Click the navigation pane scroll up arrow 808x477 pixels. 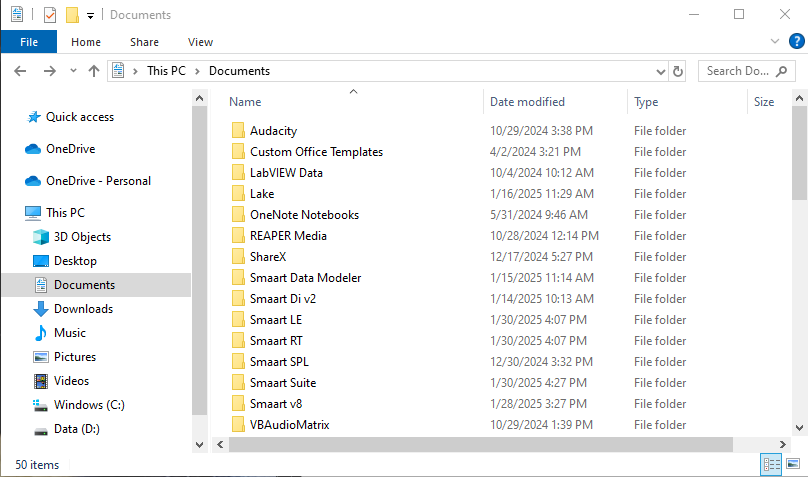[x=200, y=98]
